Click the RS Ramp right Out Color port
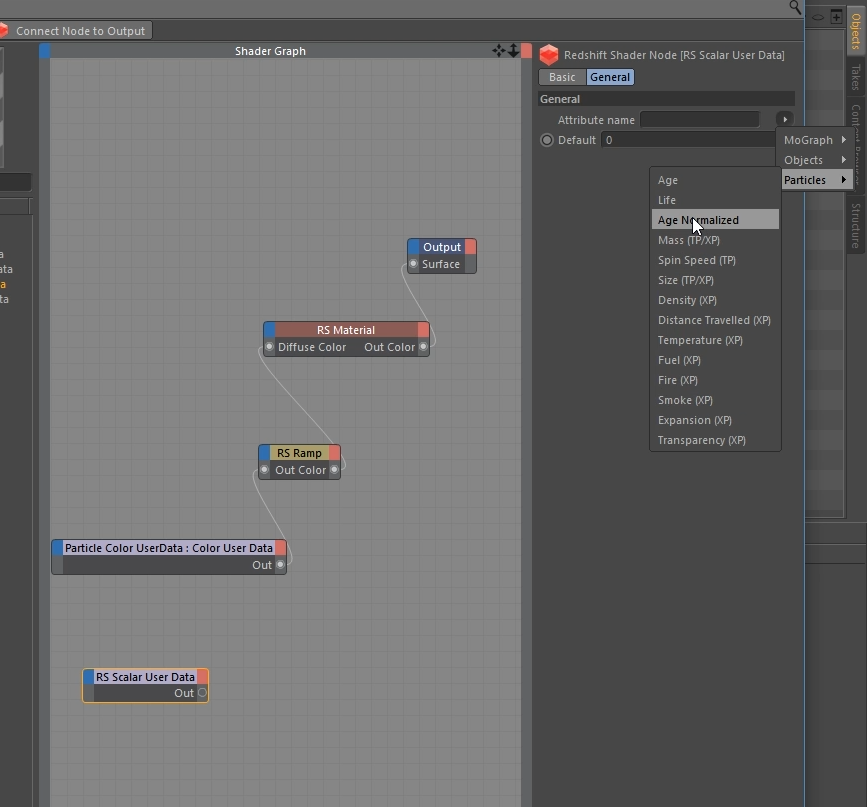The width and height of the screenshot is (867, 807). pos(334,470)
